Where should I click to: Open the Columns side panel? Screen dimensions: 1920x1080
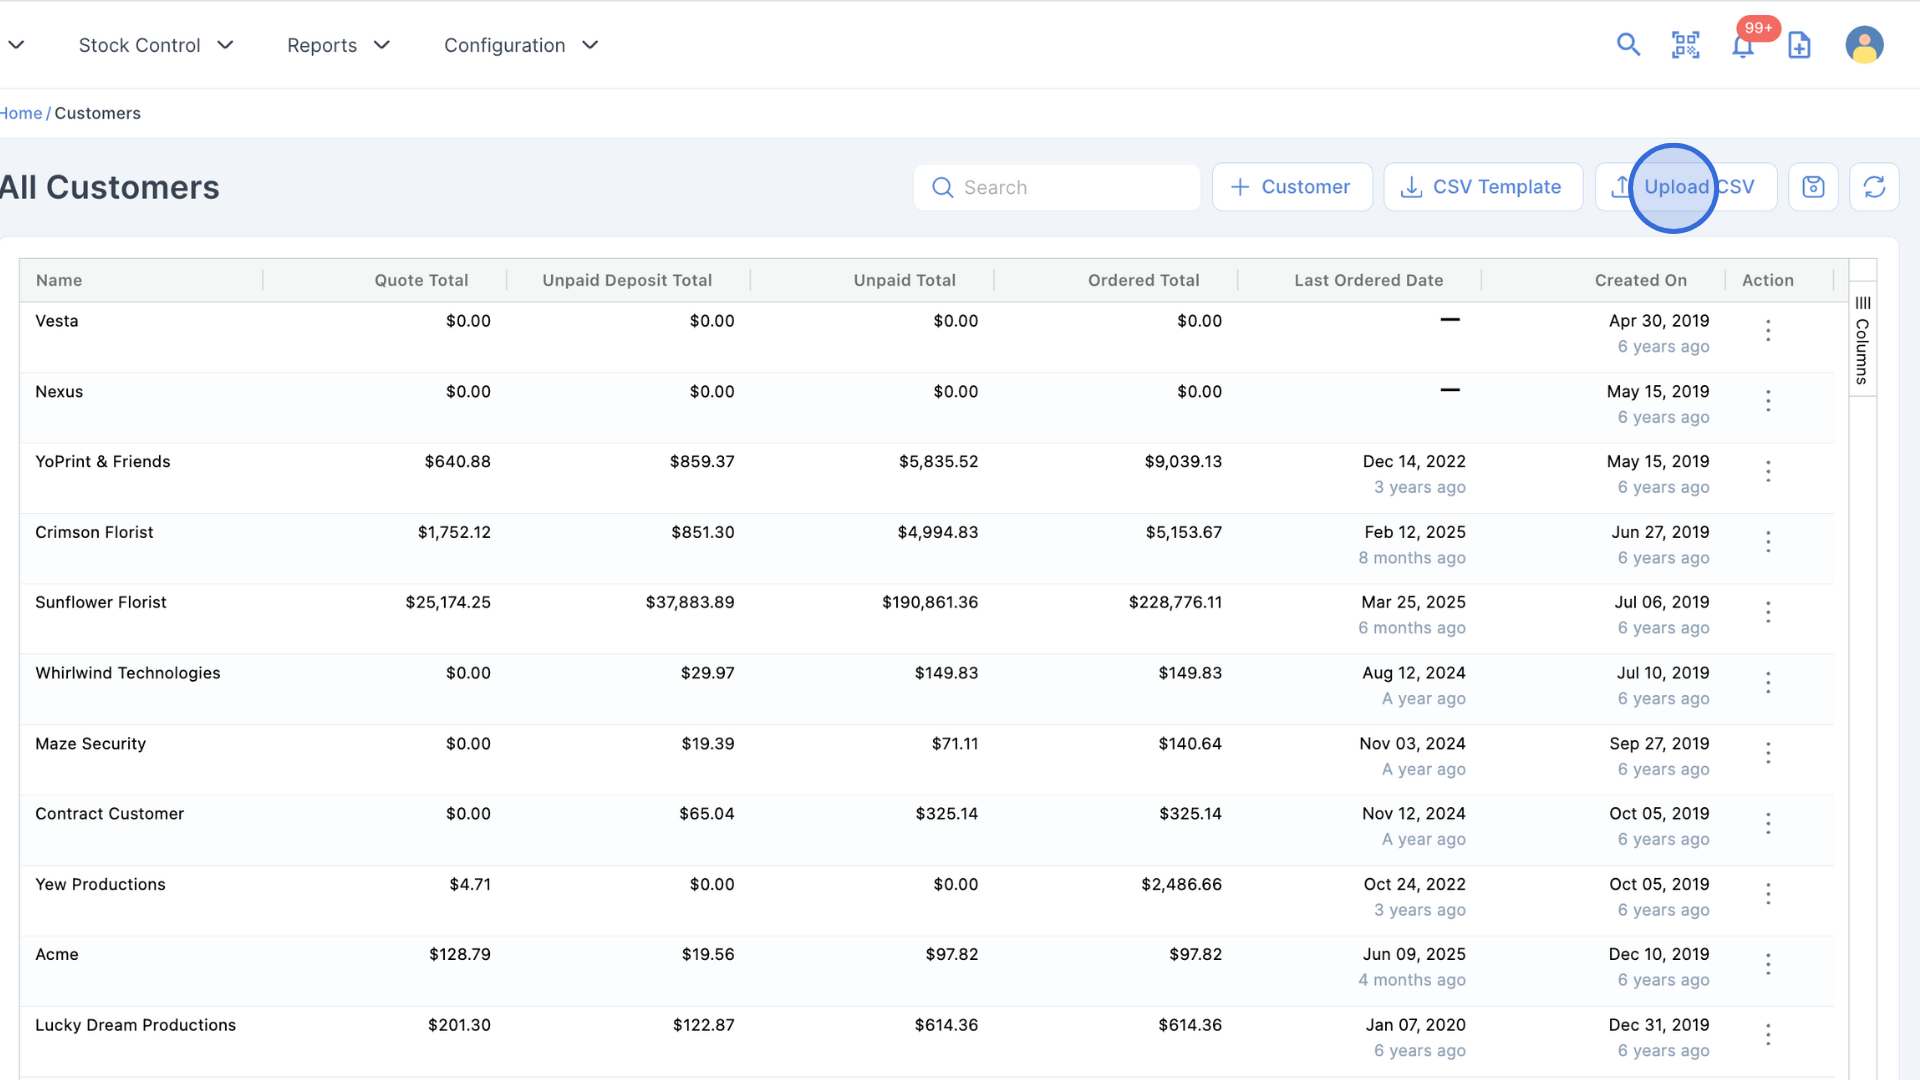(1862, 340)
